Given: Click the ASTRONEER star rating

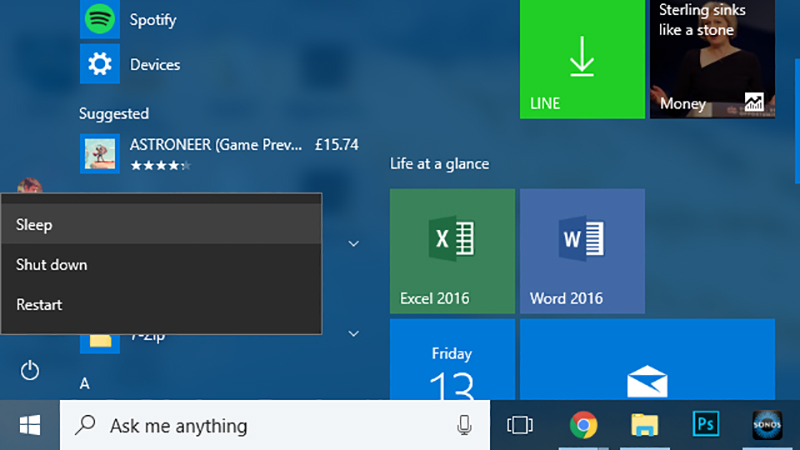Looking at the screenshot, I should click(161, 165).
